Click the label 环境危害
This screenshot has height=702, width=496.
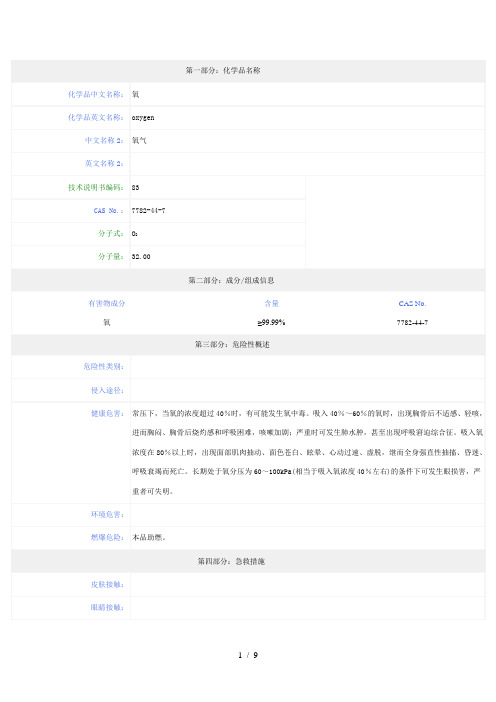click(107, 514)
